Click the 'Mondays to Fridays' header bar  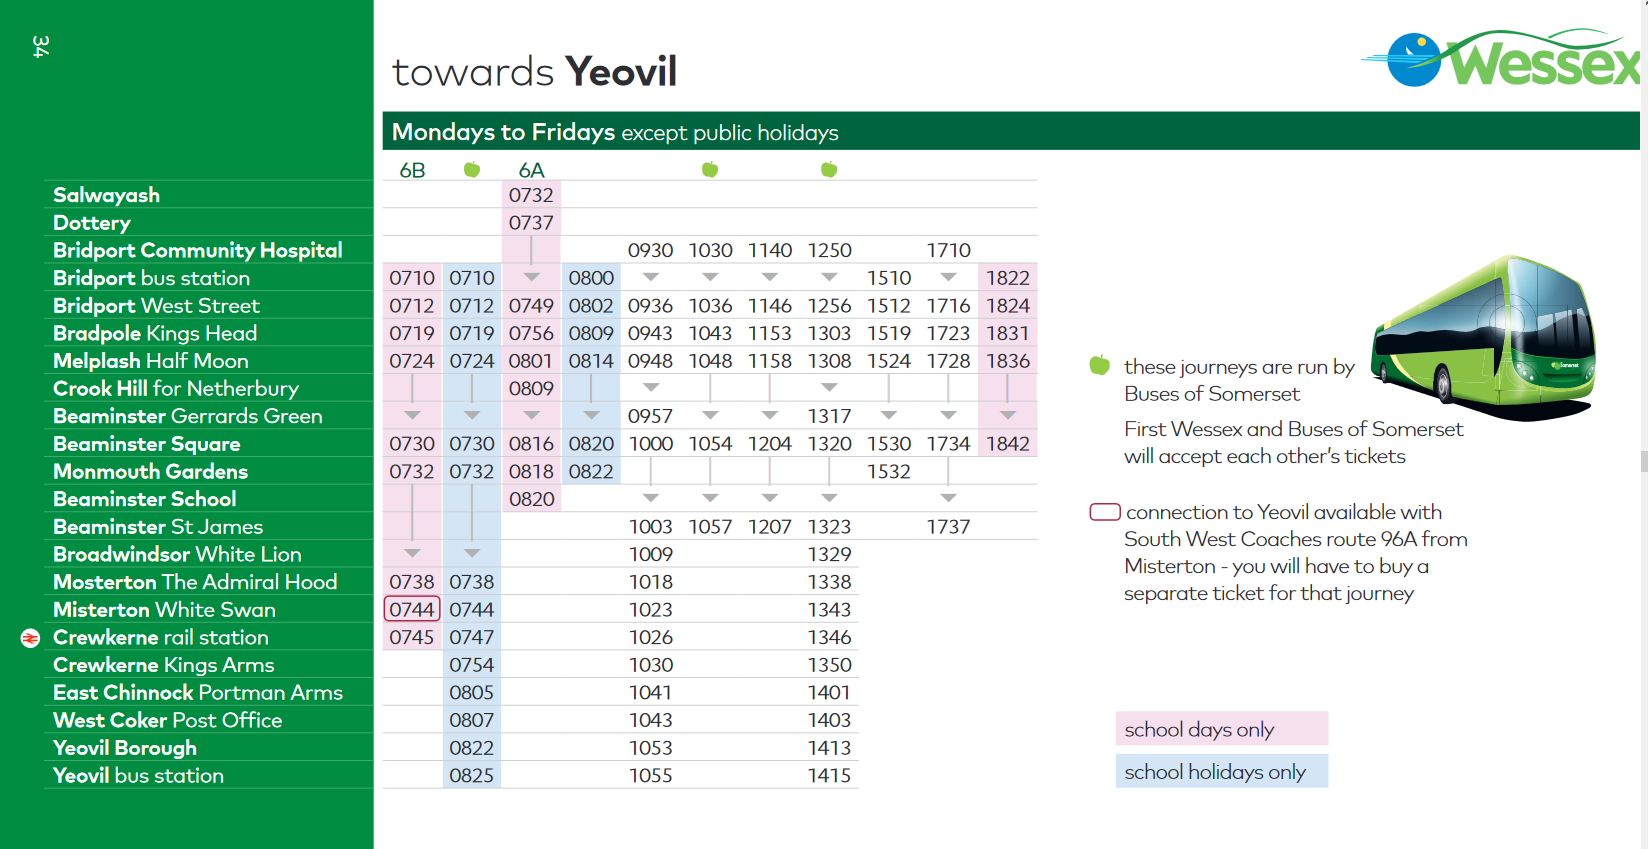pyautogui.click(x=1010, y=132)
